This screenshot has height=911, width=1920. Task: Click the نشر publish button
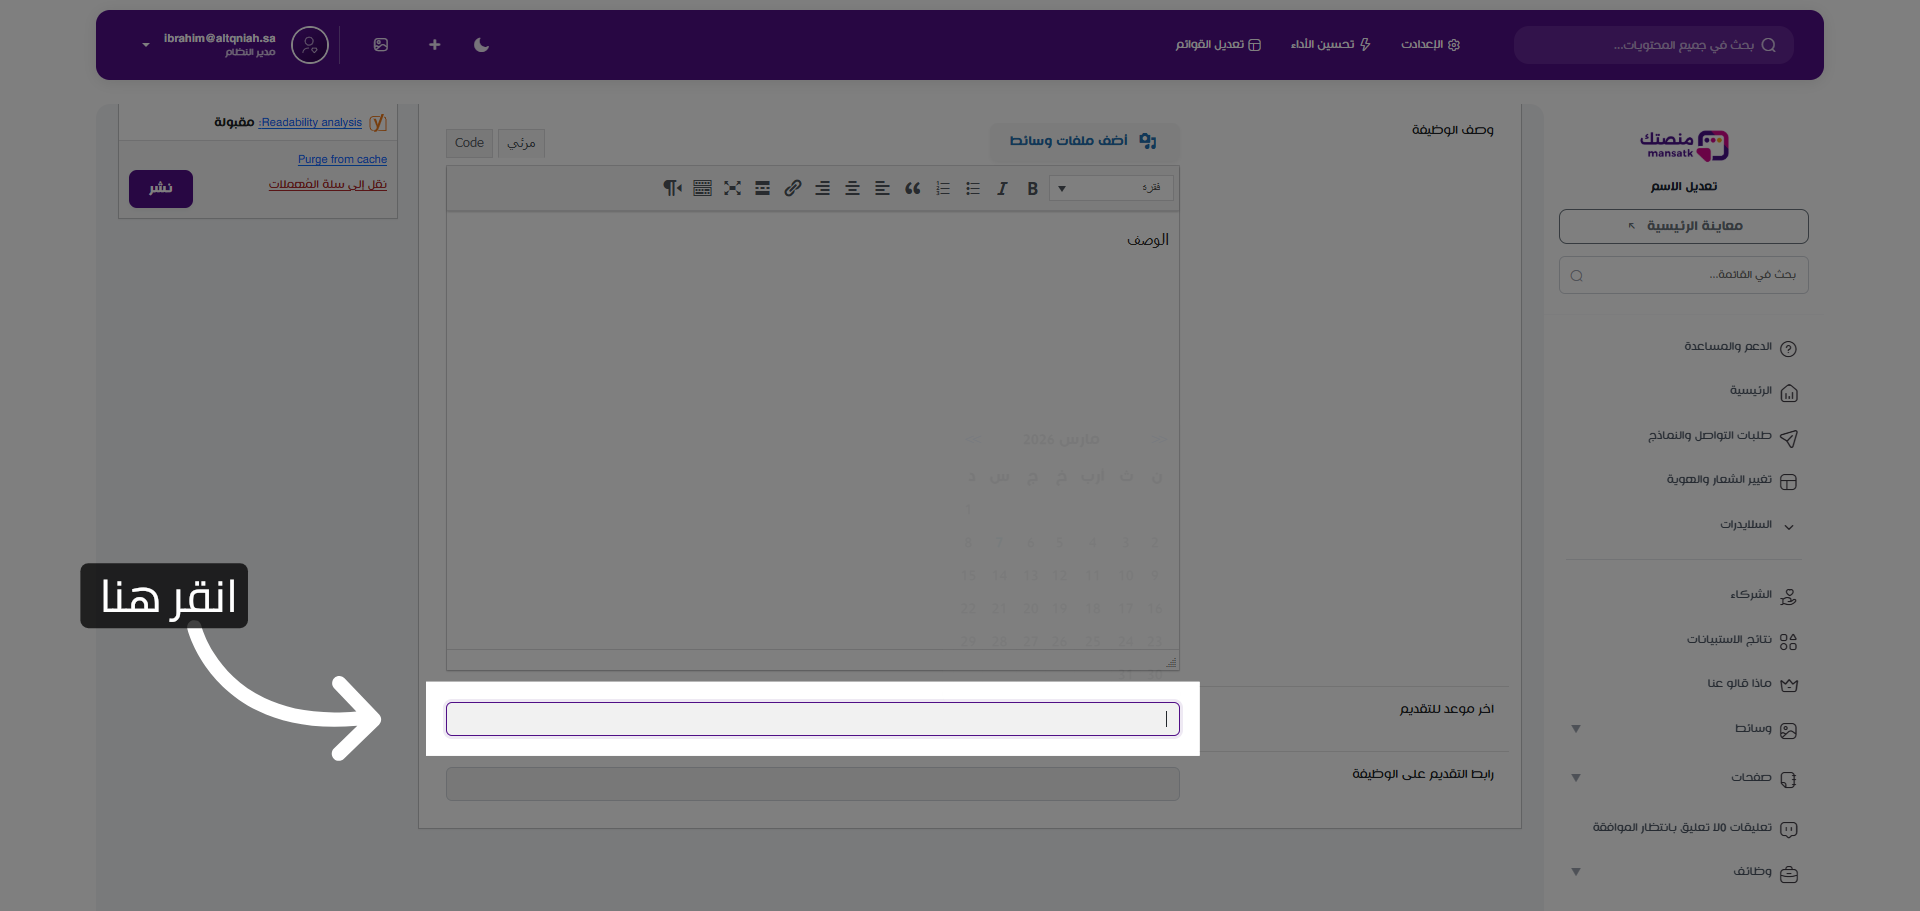tap(161, 188)
